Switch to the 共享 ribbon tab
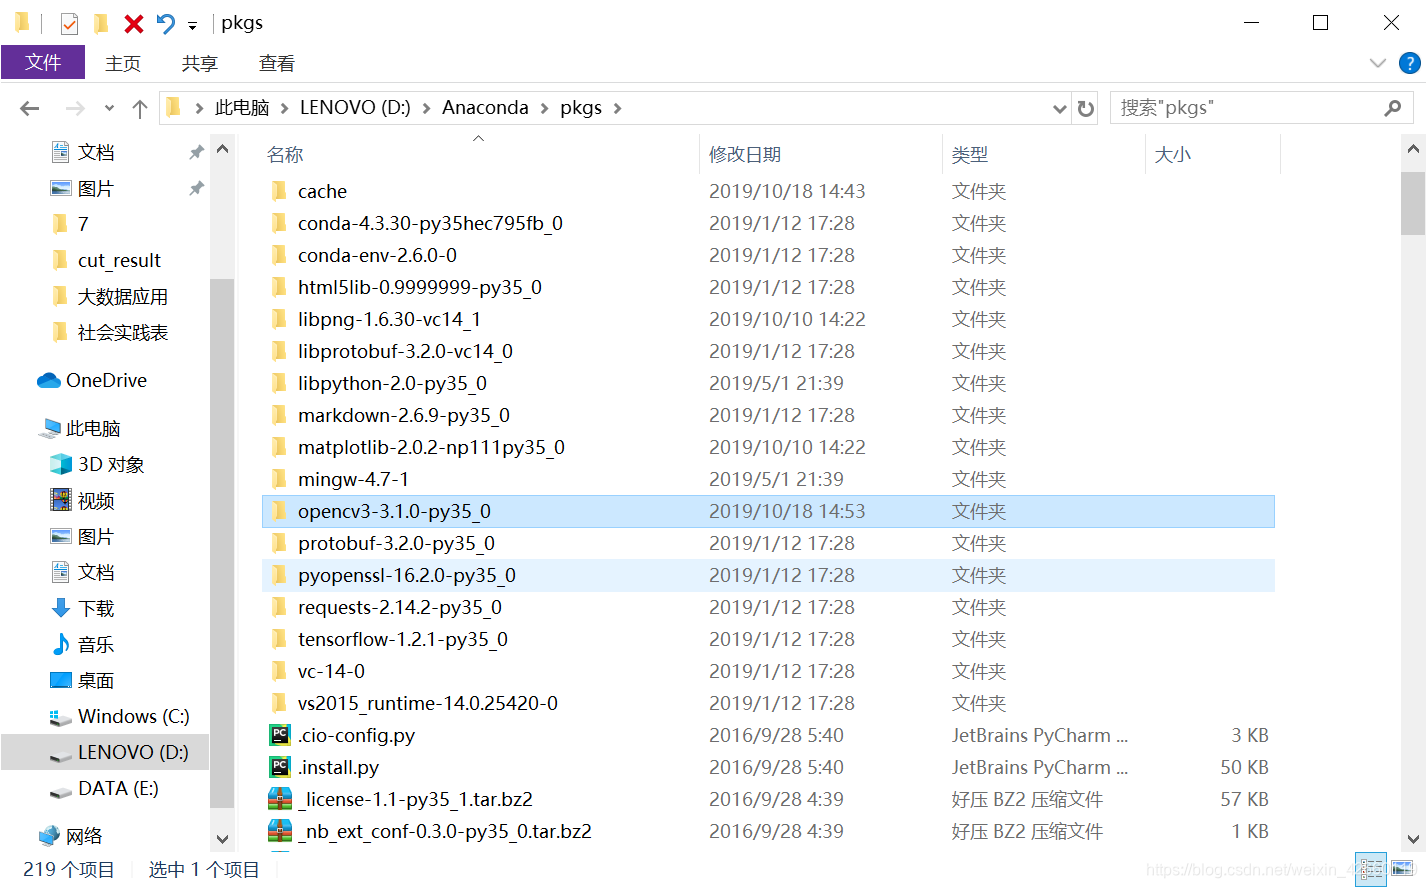This screenshot has height=888, width=1427. coord(200,63)
